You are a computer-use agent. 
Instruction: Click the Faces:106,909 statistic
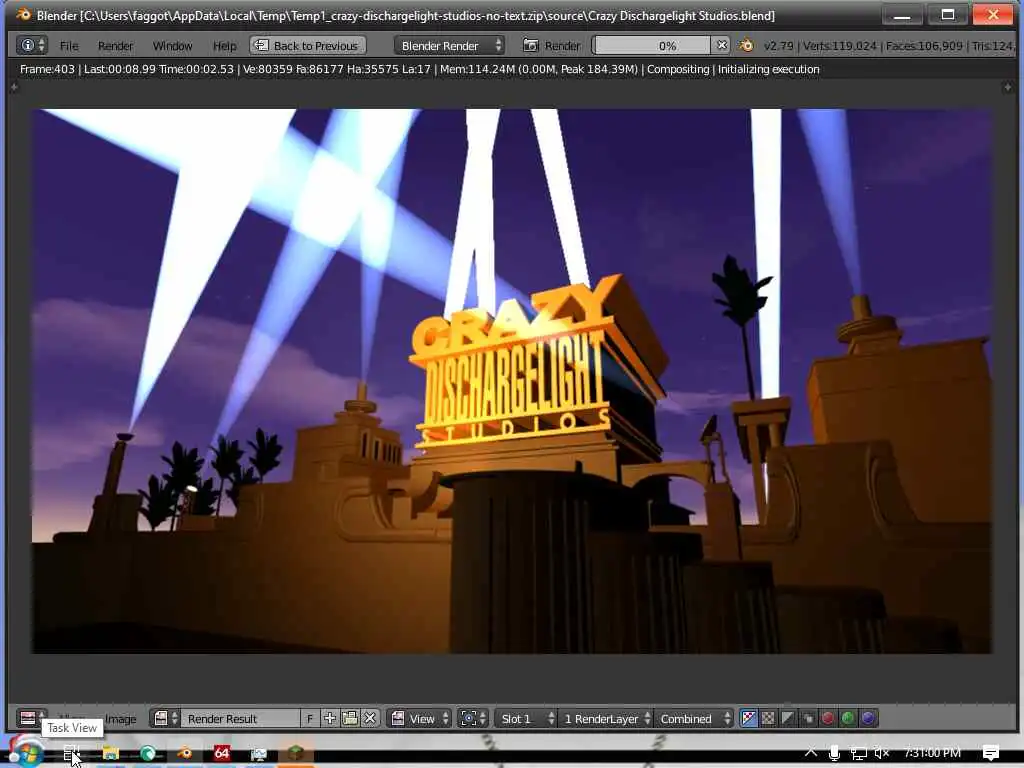coord(924,46)
